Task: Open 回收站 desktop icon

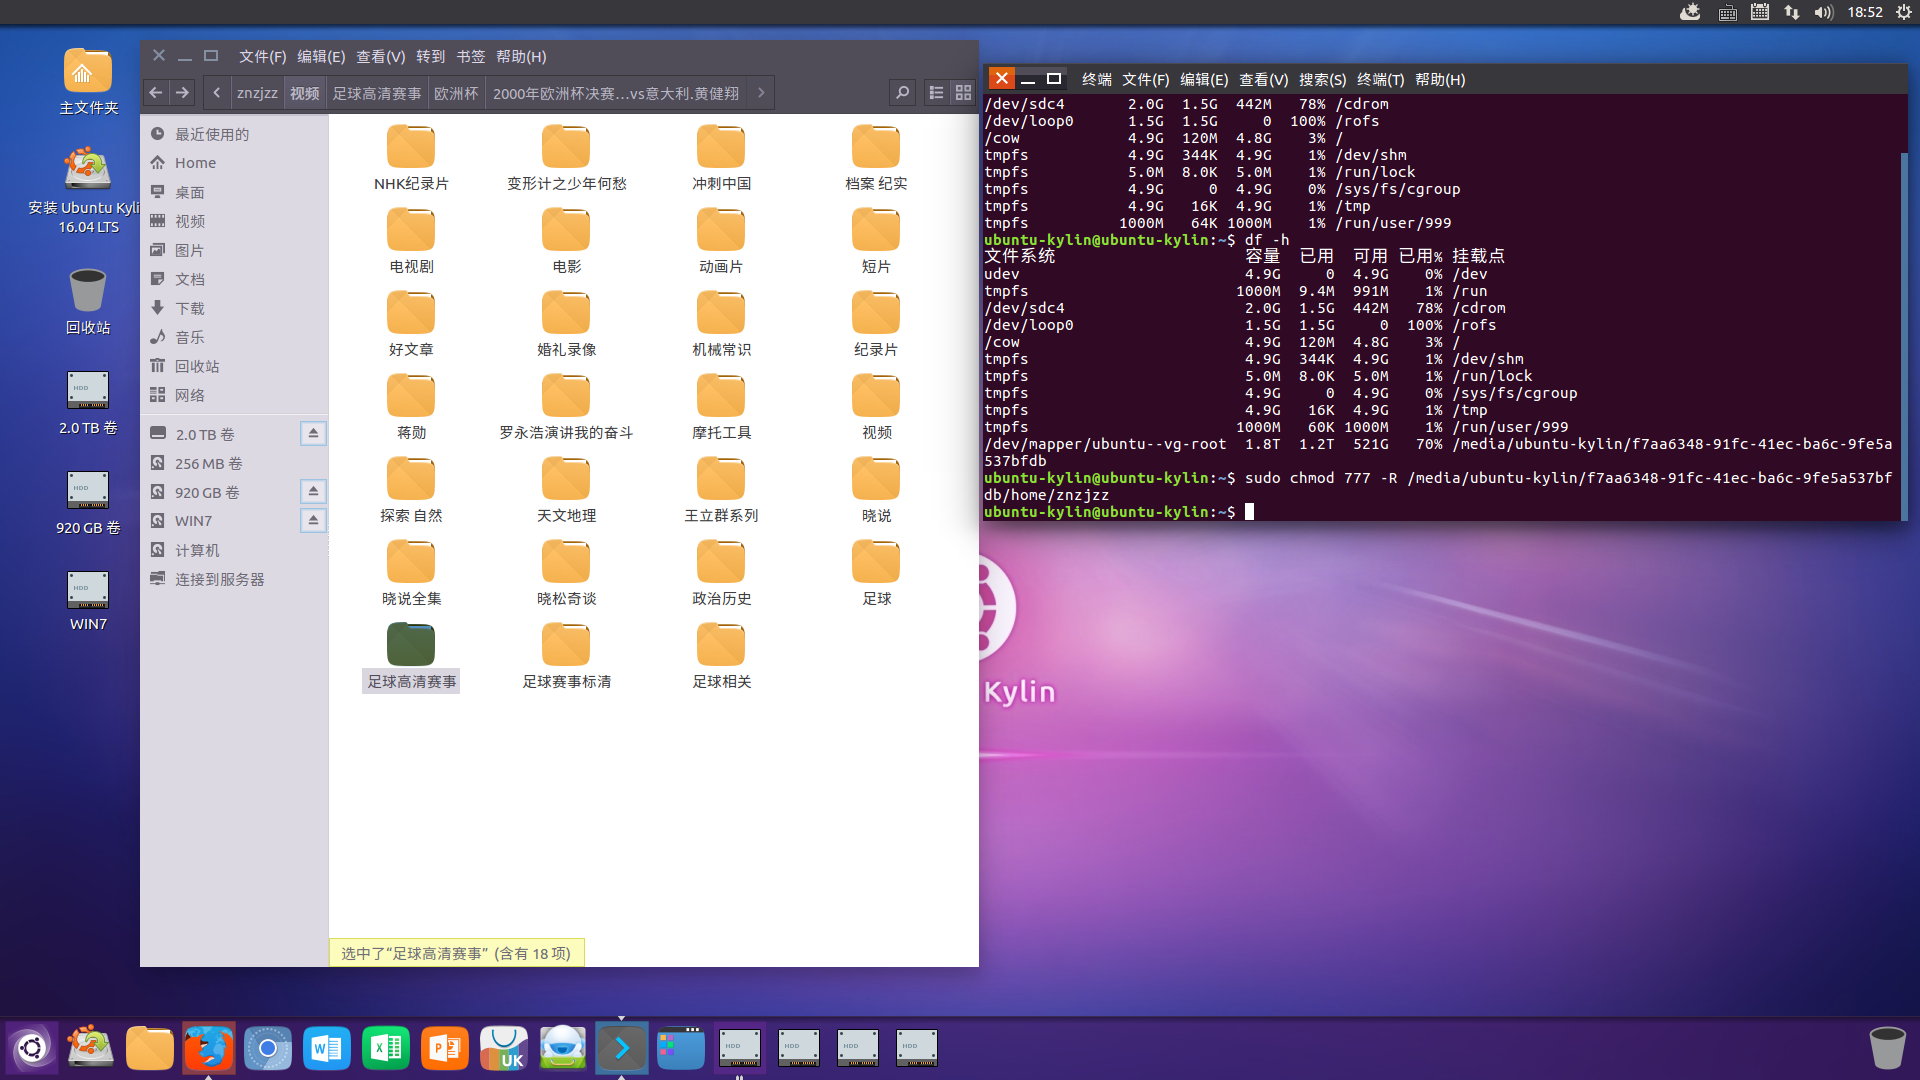Action: point(88,301)
